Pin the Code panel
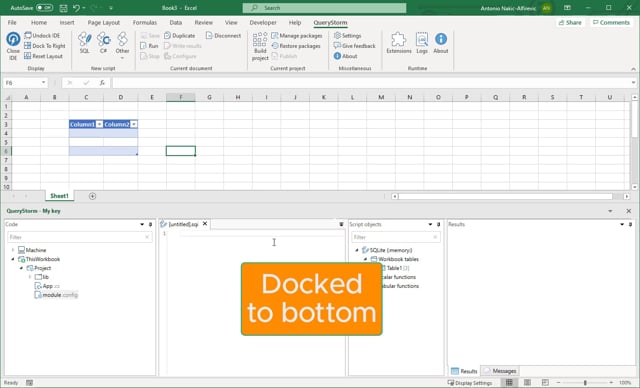 pyautogui.click(x=150, y=224)
